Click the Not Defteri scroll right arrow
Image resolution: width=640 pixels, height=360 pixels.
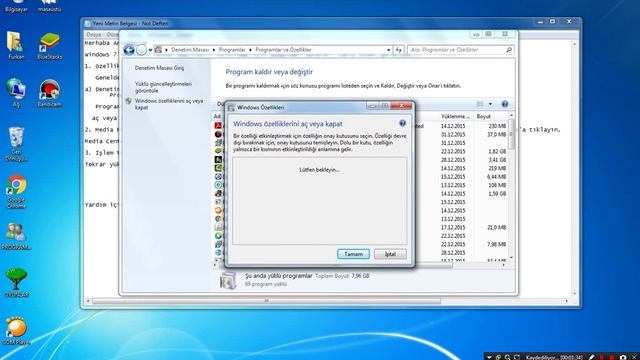pyautogui.click(x=567, y=301)
